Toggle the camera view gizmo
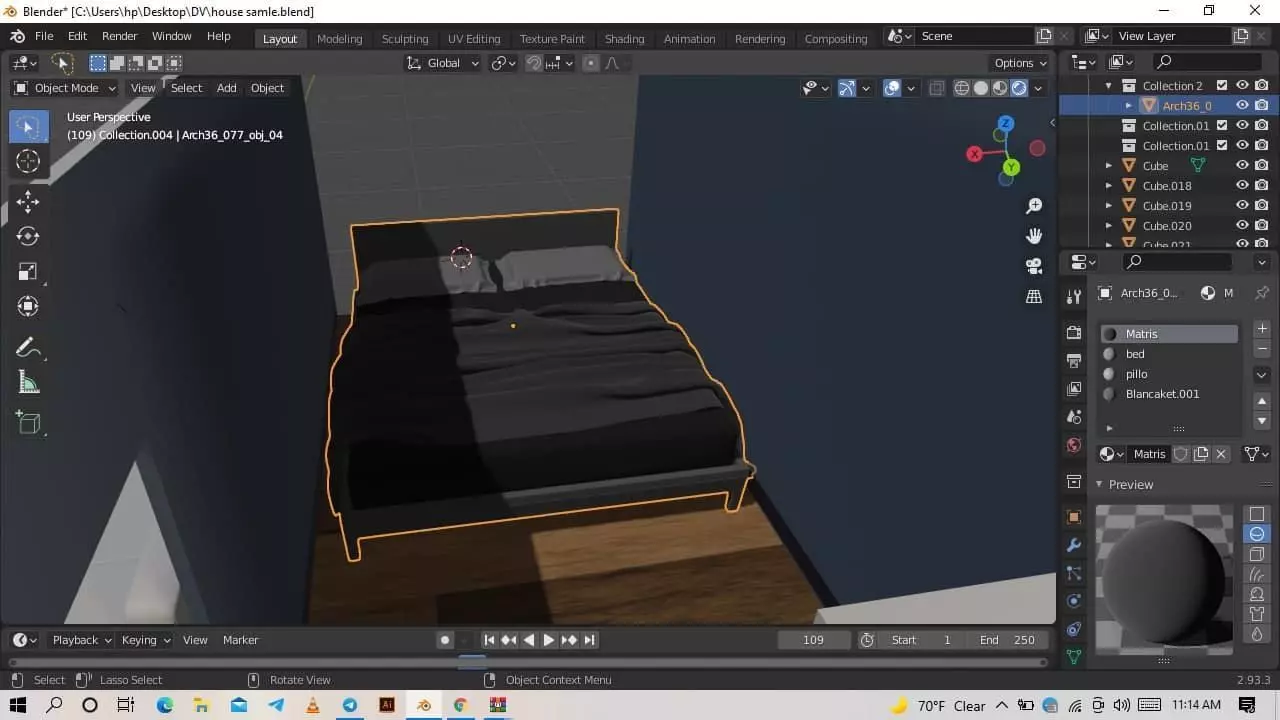This screenshot has width=1280, height=720. (x=1034, y=266)
